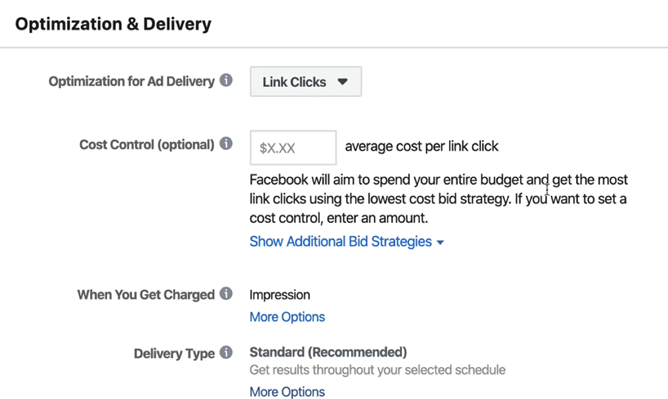Click the black arrow inside Link Clicks button
The height and width of the screenshot is (399, 668).
pos(343,81)
